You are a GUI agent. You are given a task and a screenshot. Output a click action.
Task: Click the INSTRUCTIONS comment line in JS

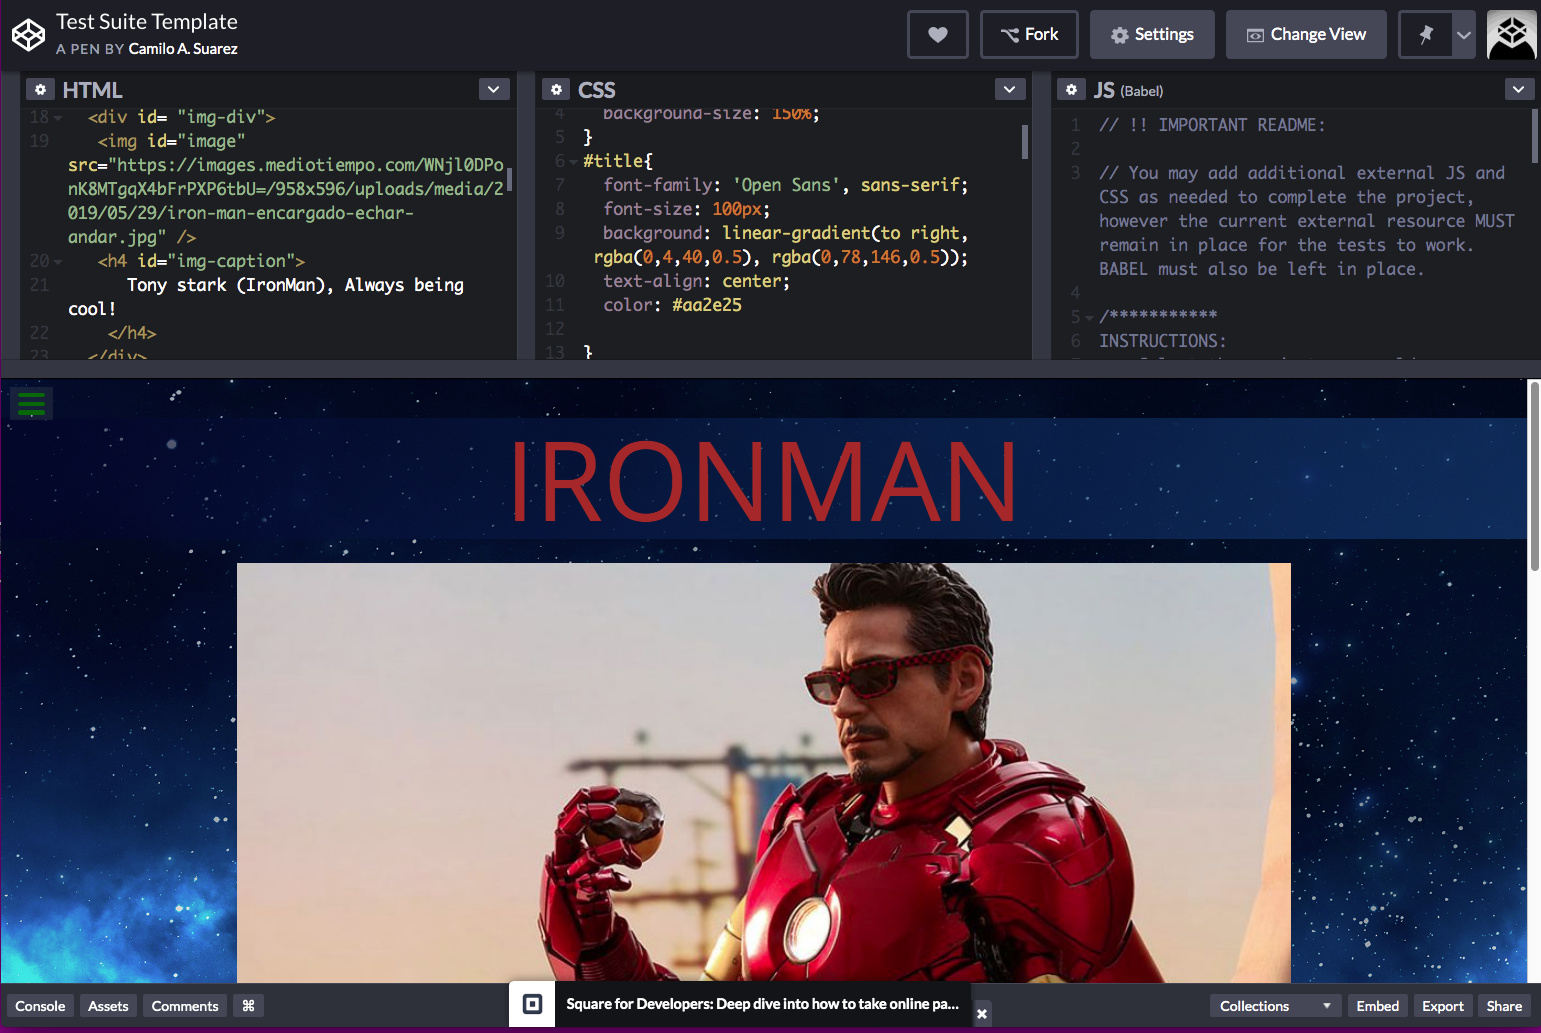point(1163,341)
